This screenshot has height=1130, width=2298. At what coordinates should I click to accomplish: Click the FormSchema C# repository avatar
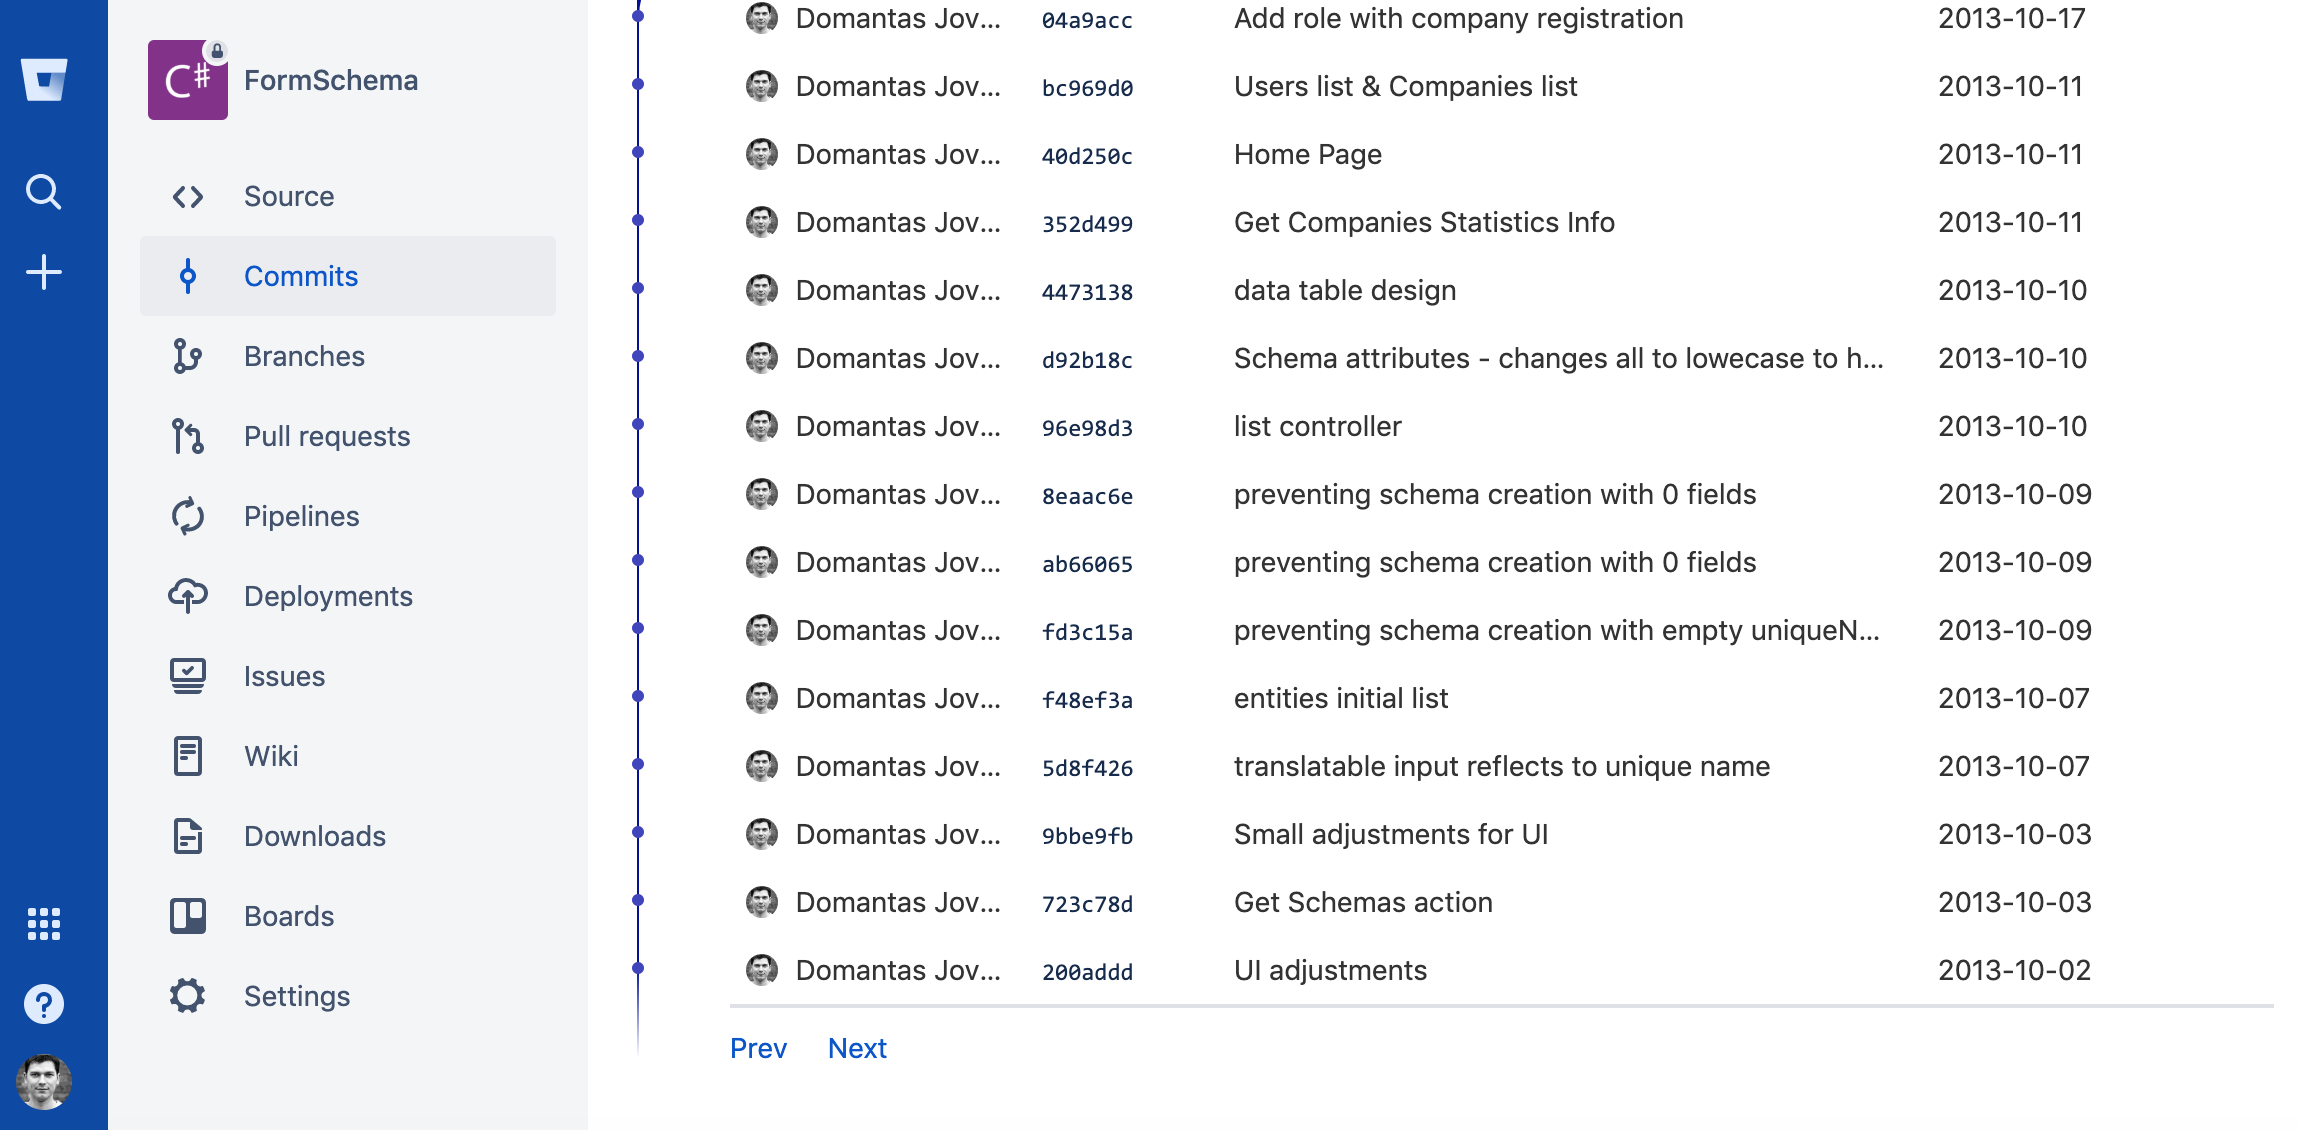pyautogui.click(x=188, y=80)
